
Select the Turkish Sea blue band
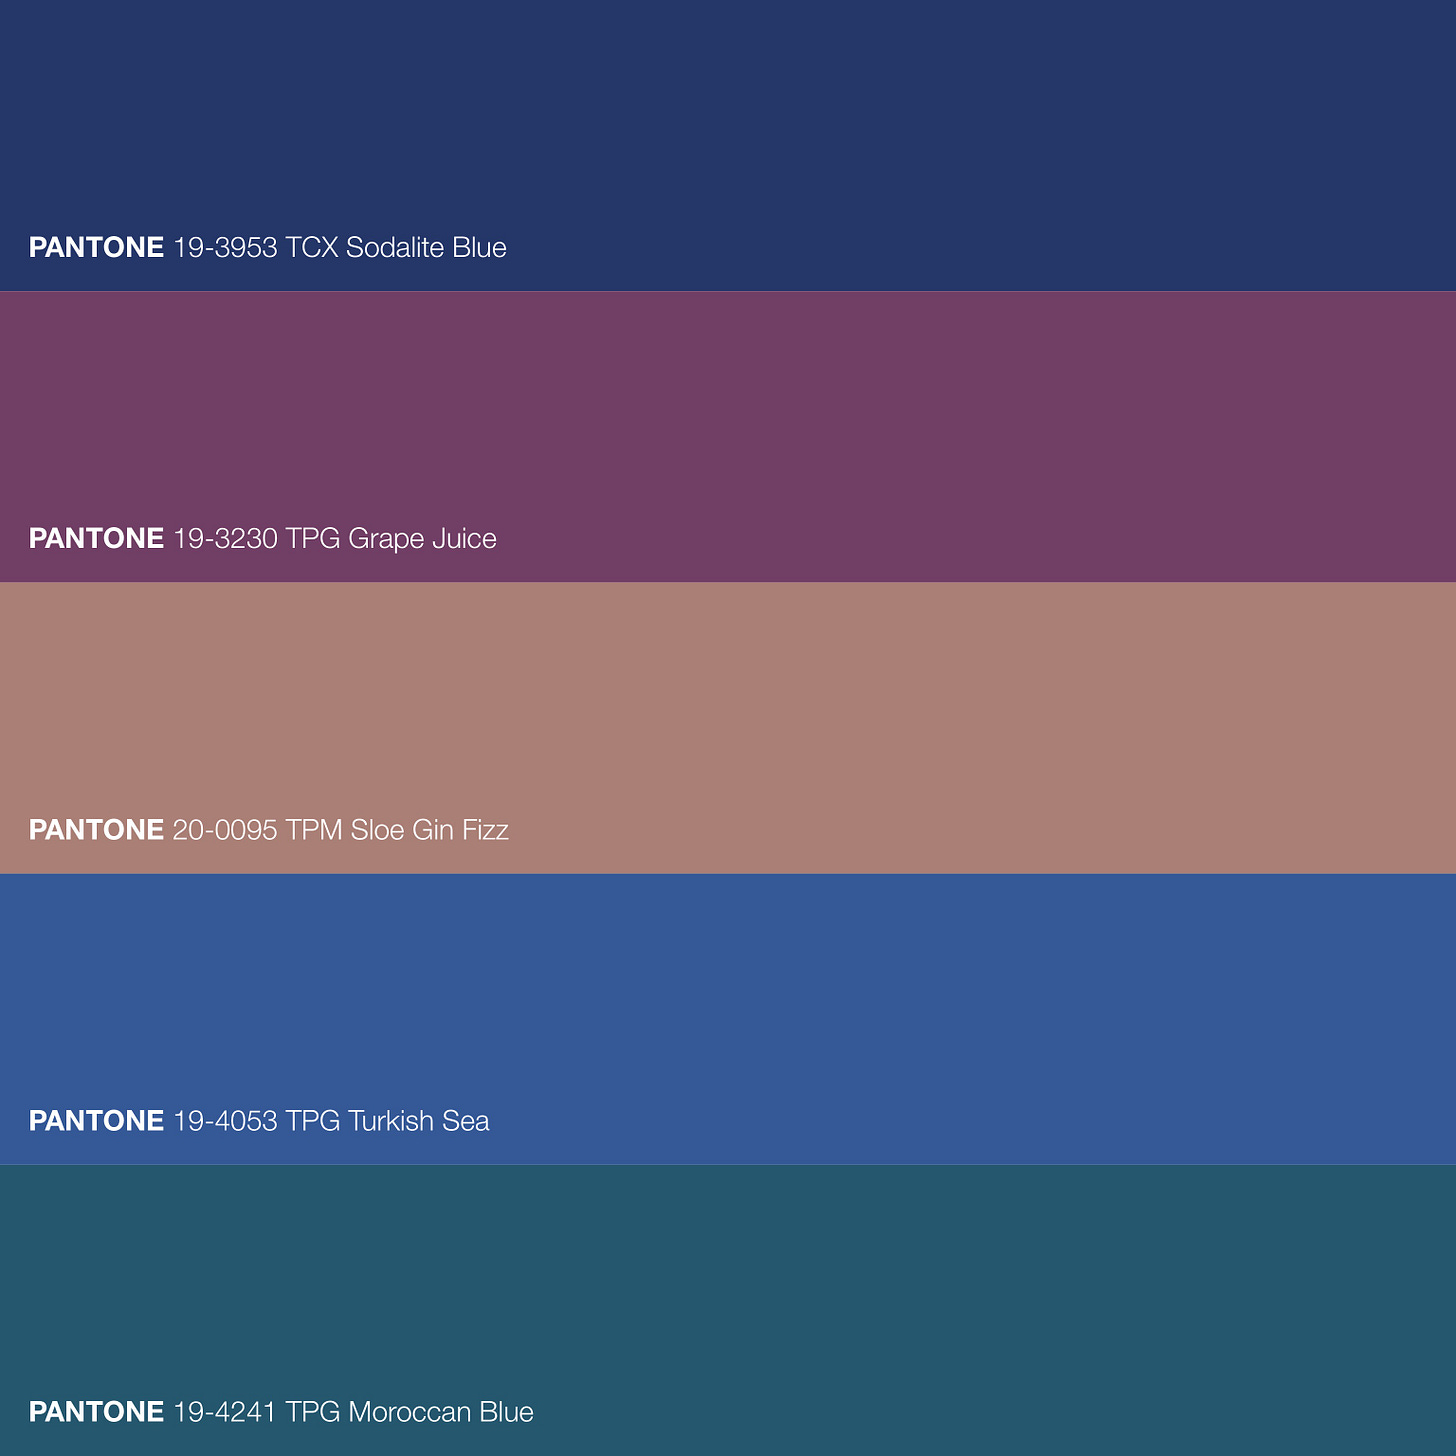click(728, 1019)
